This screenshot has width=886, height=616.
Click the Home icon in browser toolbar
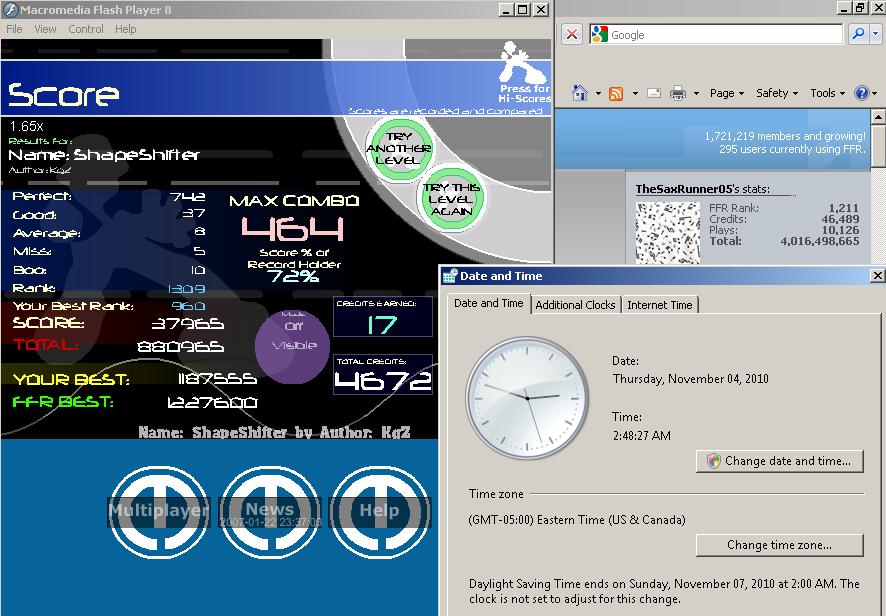(x=579, y=93)
